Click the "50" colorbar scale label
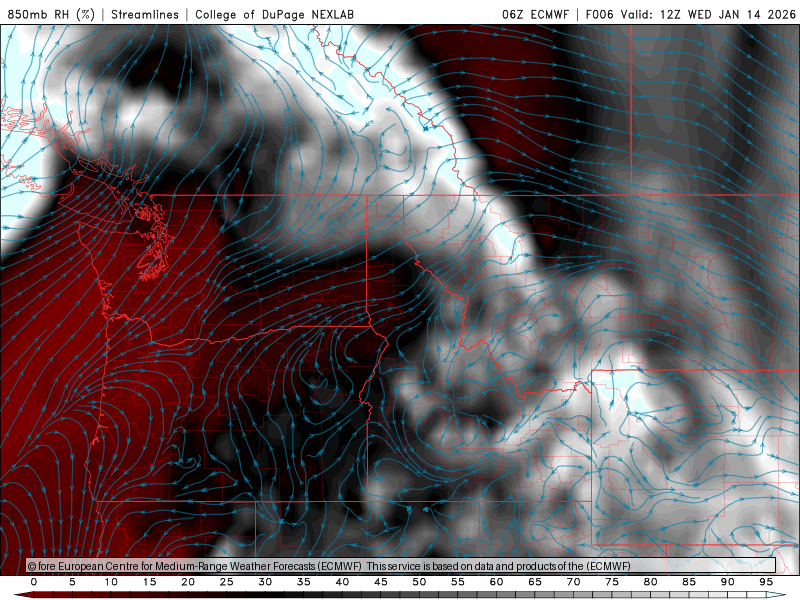Viewport: 800px width, 600px height. [x=419, y=582]
